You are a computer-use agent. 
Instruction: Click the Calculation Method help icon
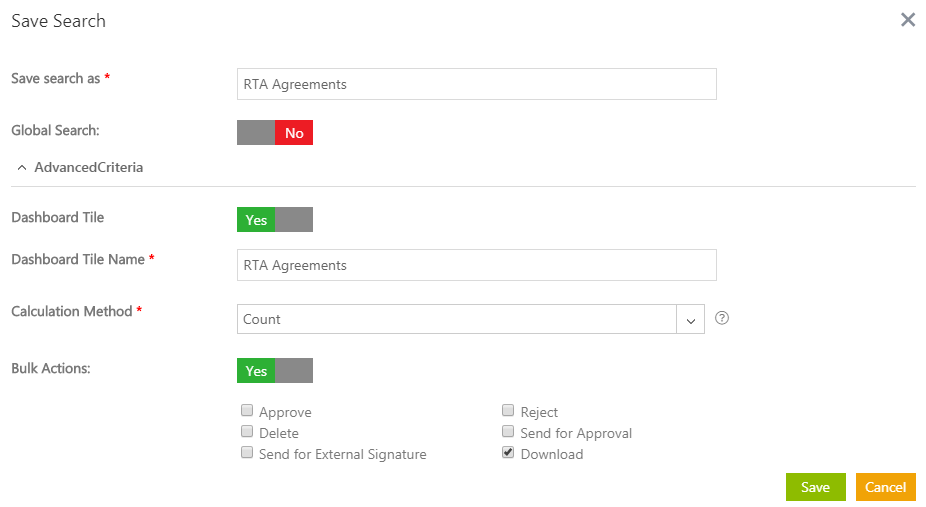(x=722, y=319)
